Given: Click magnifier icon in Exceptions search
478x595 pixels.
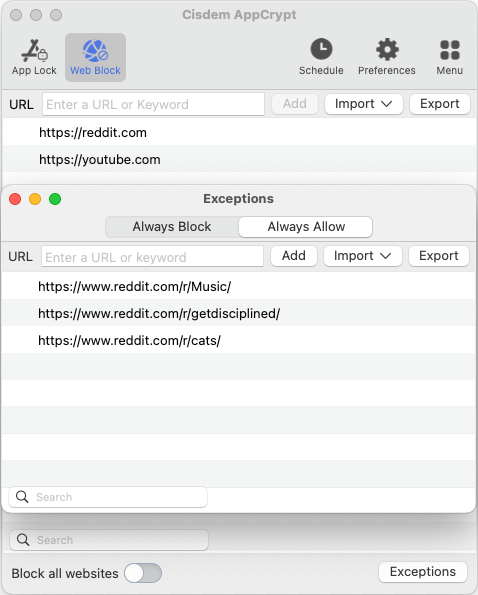Looking at the screenshot, I should click(22, 497).
